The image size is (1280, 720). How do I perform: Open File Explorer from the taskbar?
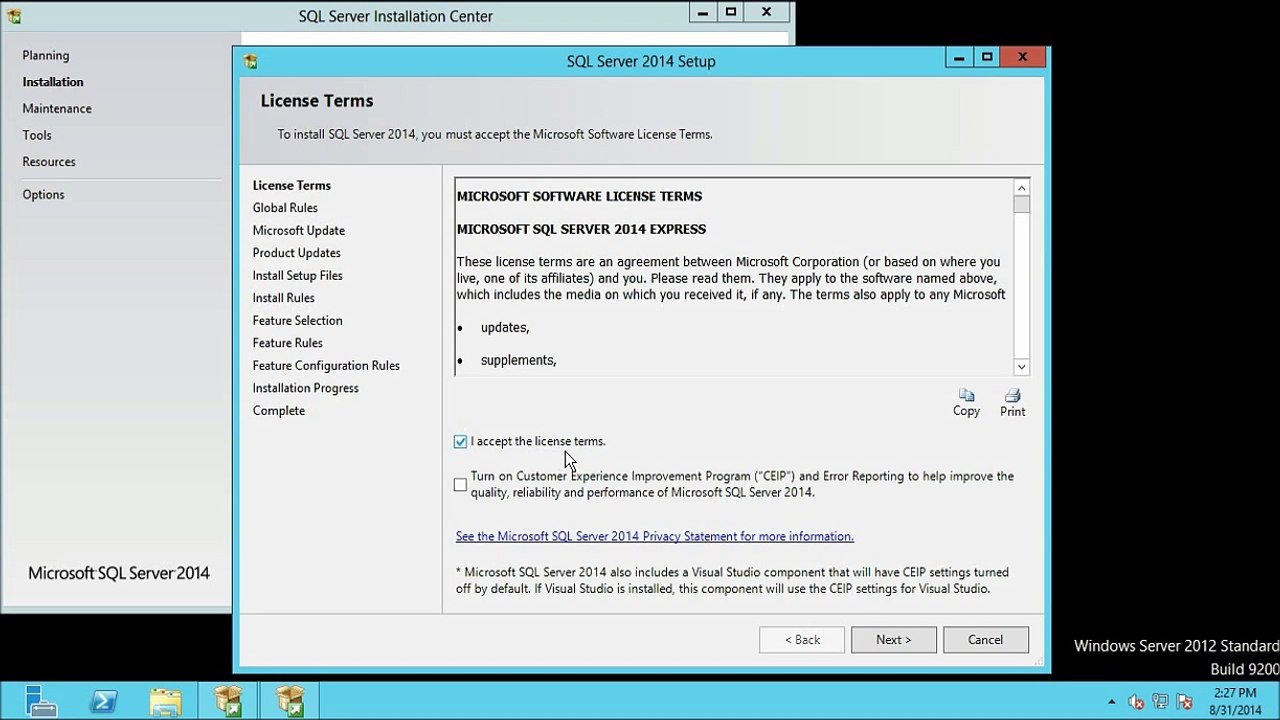[166, 700]
